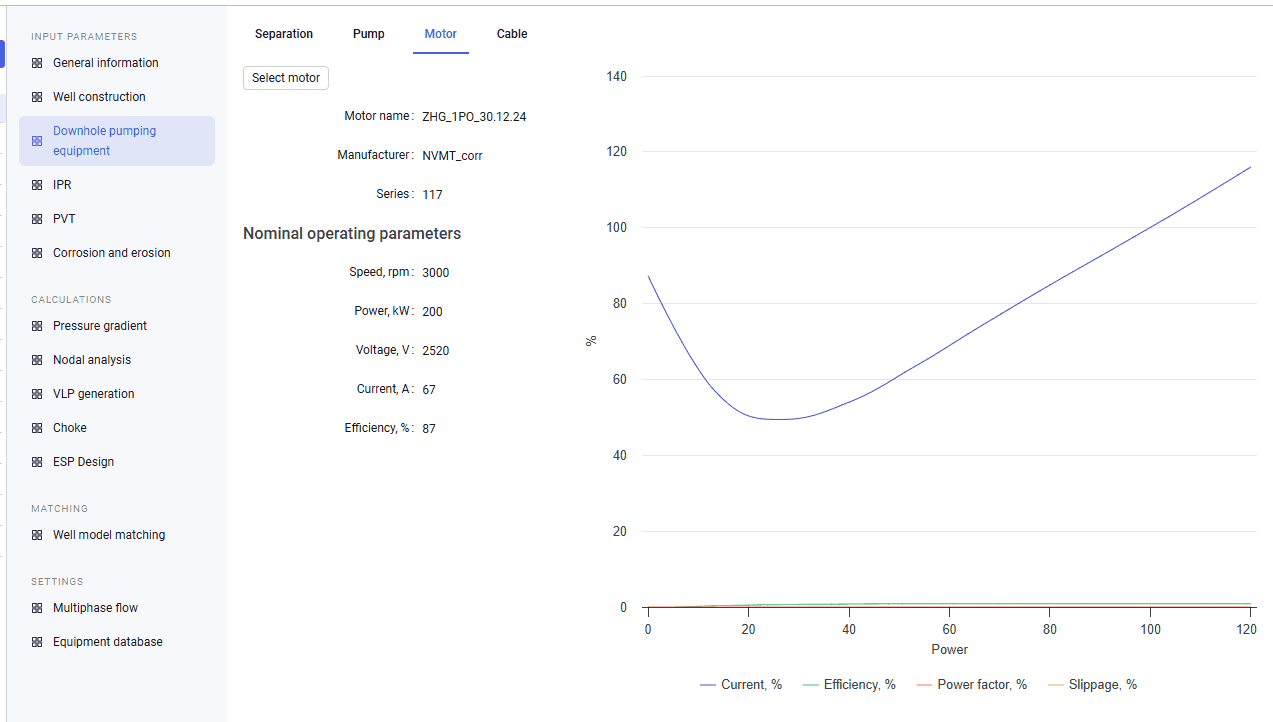Click the Nodal analysis icon
The width and height of the screenshot is (1273, 722).
[37, 360]
